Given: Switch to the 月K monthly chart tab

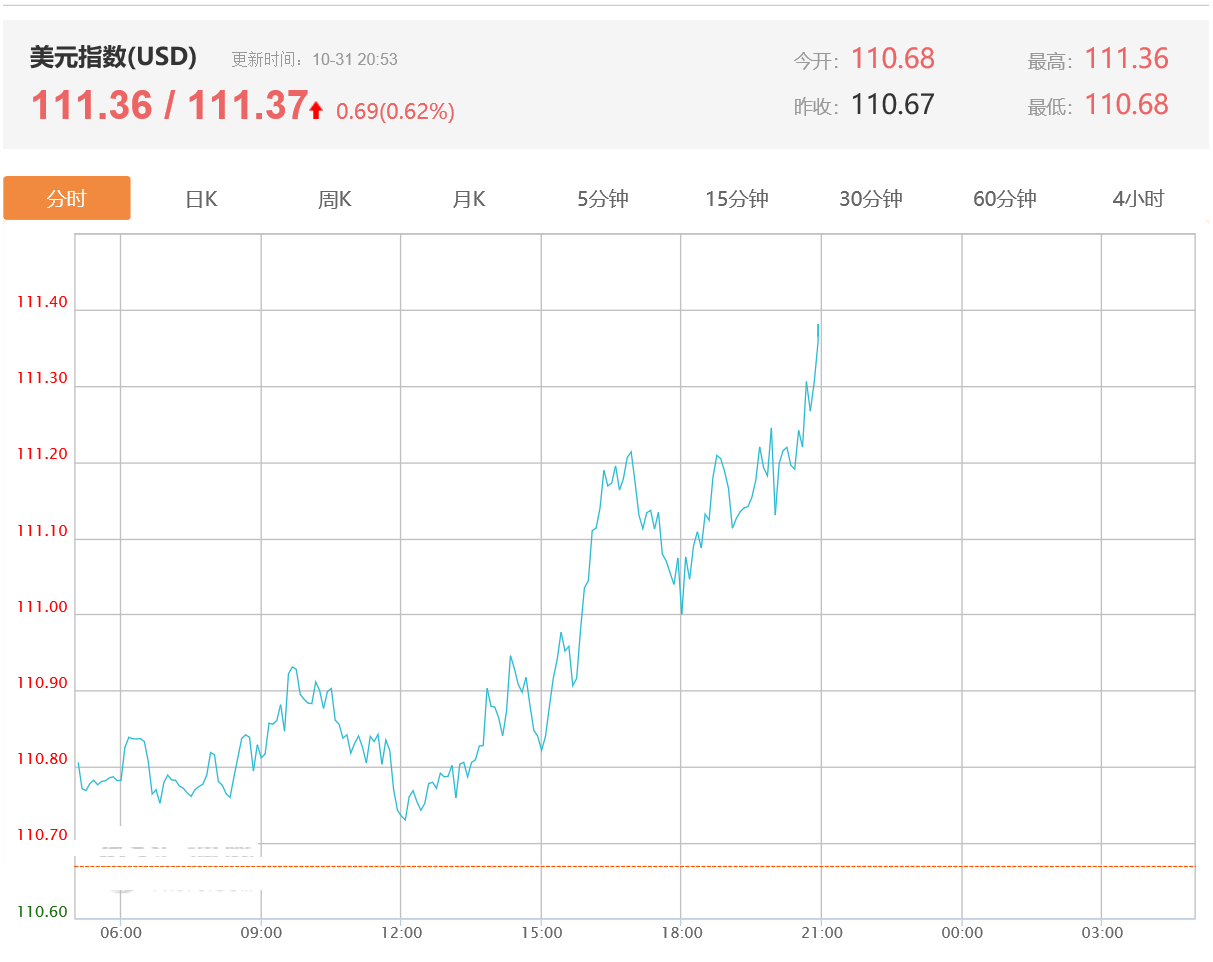Looking at the screenshot, I should coord(469,199).
